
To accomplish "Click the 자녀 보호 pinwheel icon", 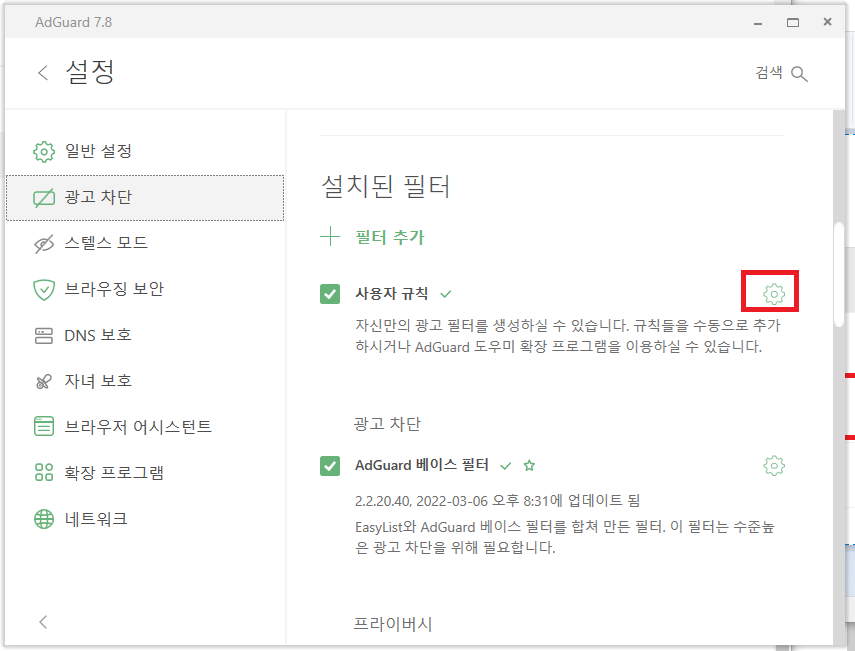I will click(x=44, y=382).
